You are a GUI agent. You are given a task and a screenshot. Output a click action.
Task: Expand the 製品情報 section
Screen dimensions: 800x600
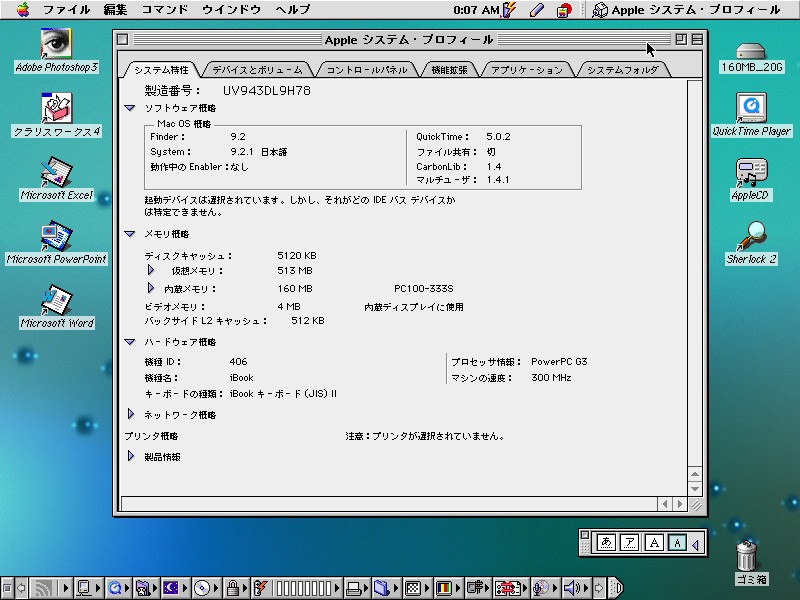[x=131, y=456]
